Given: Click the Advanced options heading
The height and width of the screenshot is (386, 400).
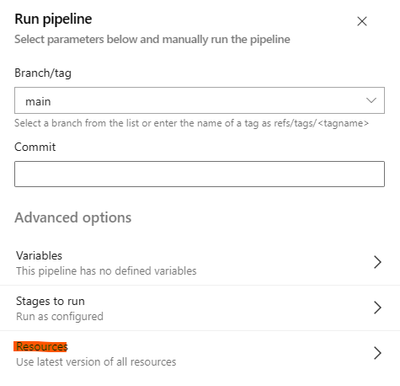Looking at the screenshot, I should [x=73, y=218].
